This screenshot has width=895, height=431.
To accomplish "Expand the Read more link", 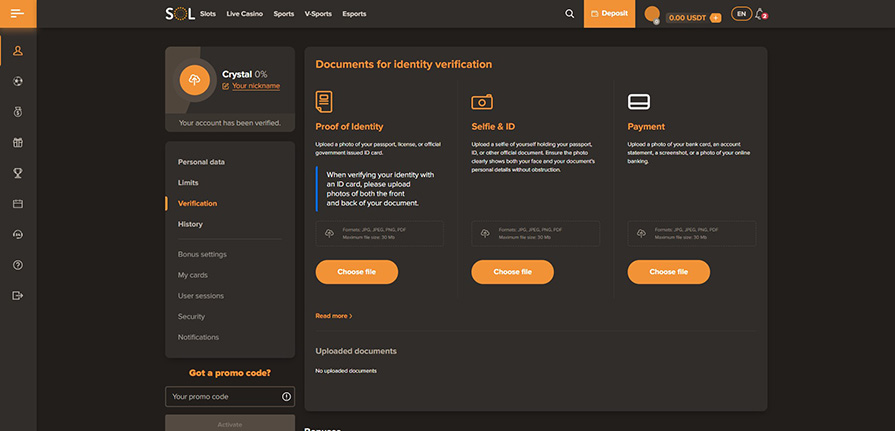I will [x=334, y=316].
